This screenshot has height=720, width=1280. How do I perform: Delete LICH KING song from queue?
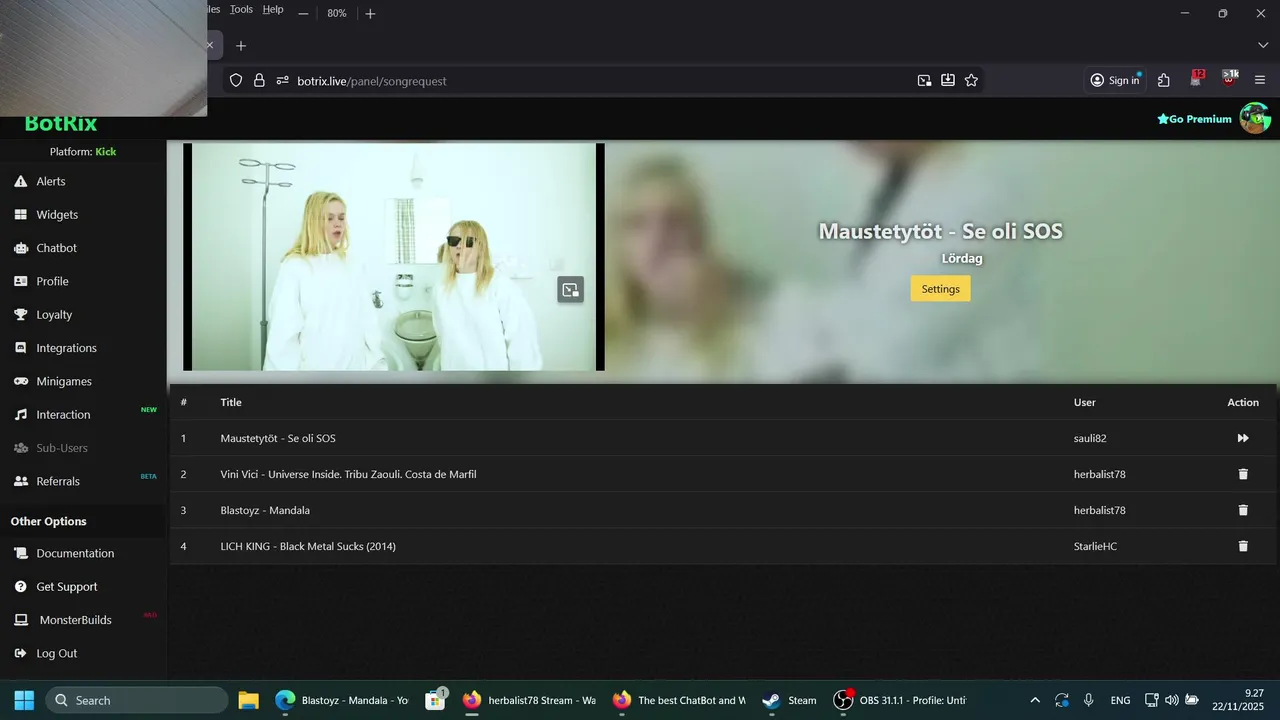1243,546
